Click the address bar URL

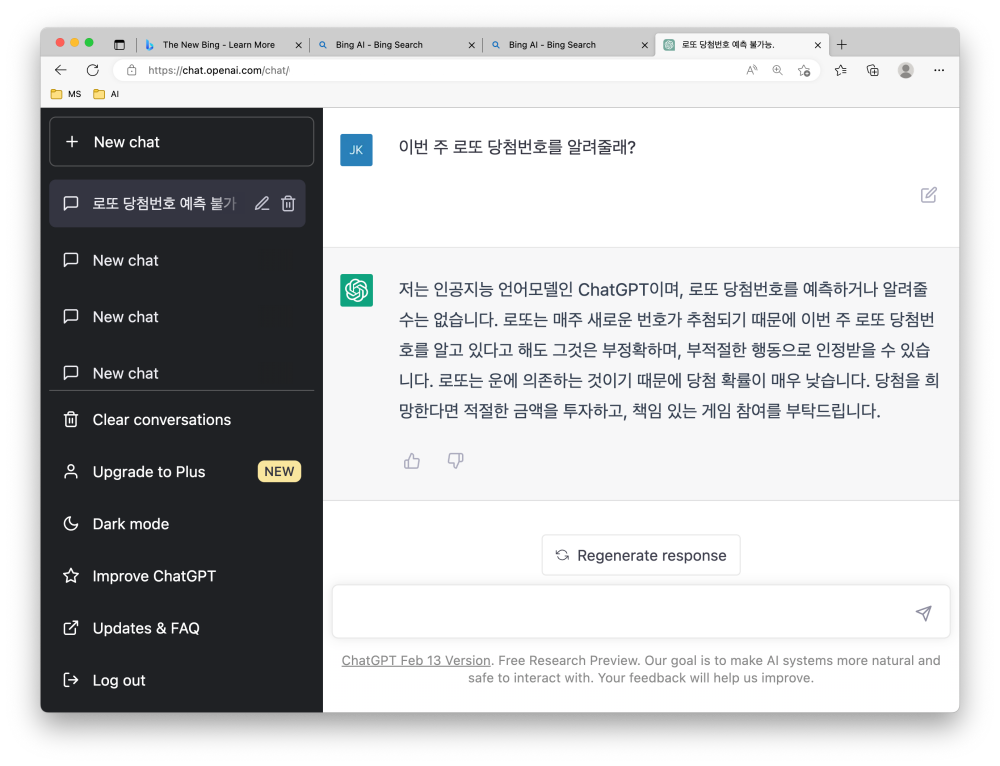pyautogui.click(x=219, y=70)
